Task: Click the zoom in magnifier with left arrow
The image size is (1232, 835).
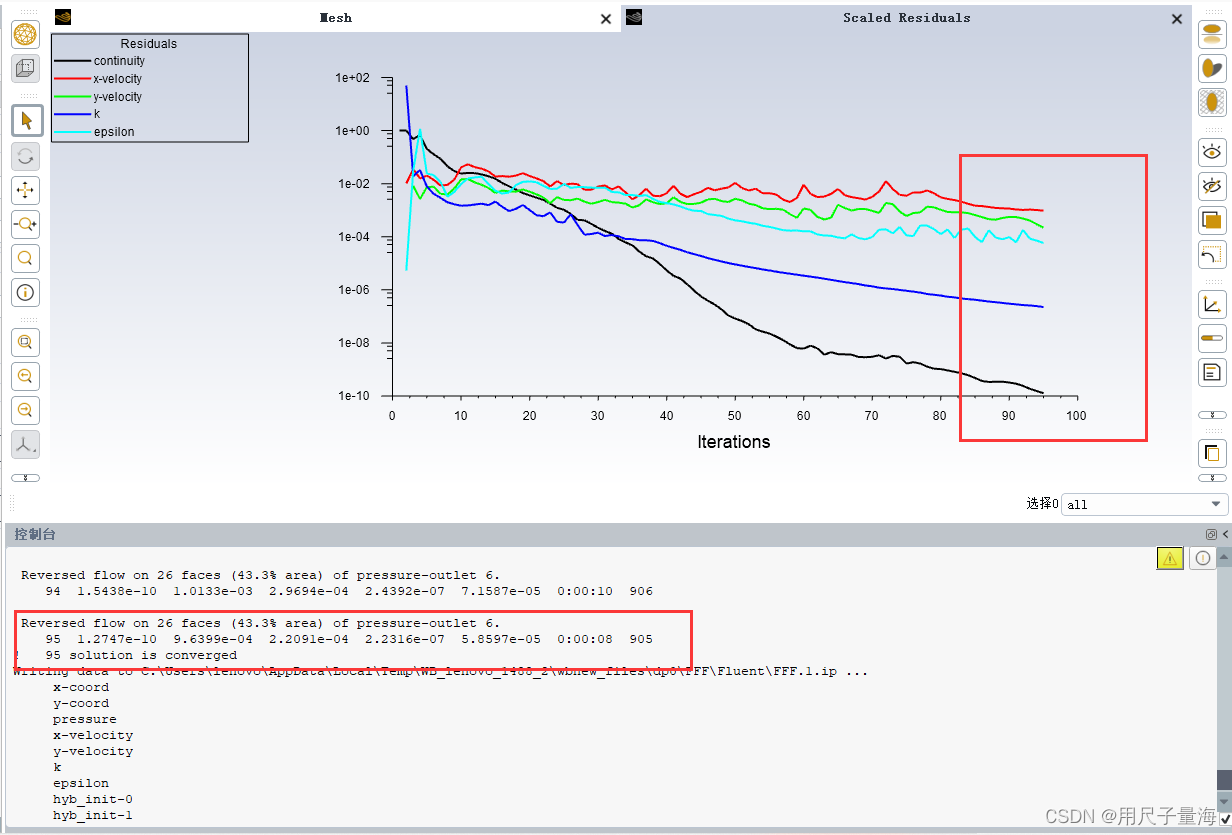Action: (26, 376)
